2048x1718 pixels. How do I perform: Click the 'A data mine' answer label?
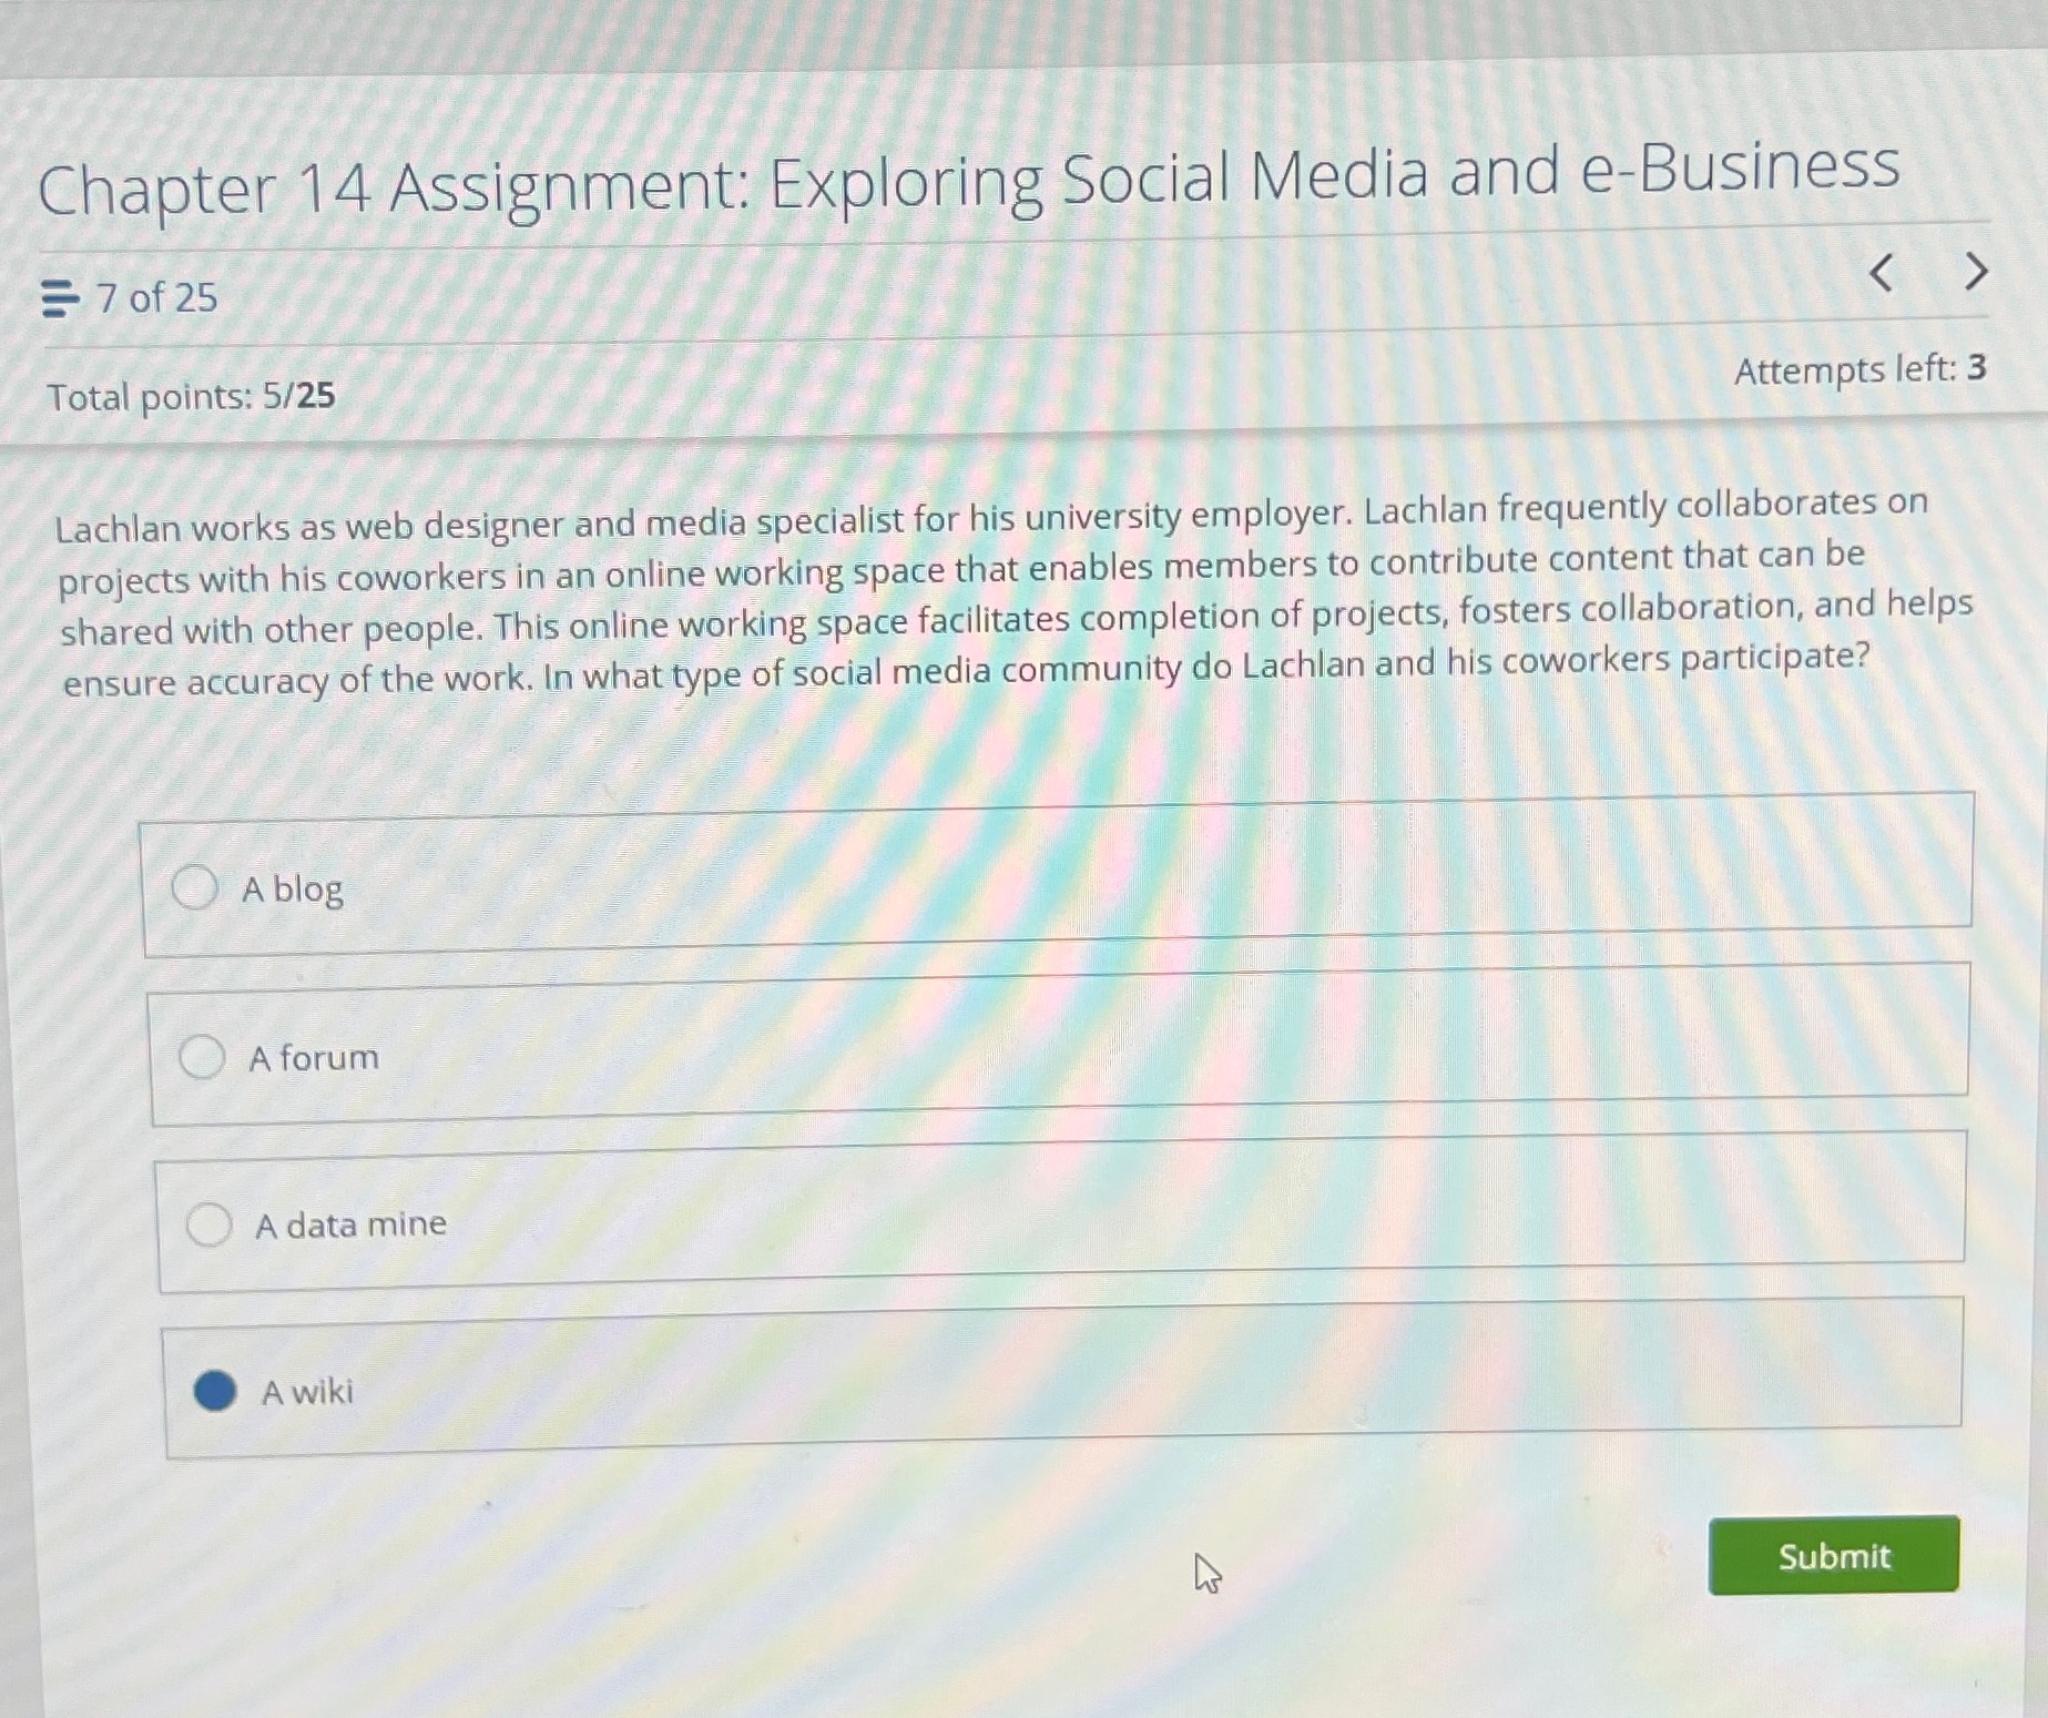pyautogui.click(x=351, y=1224)
